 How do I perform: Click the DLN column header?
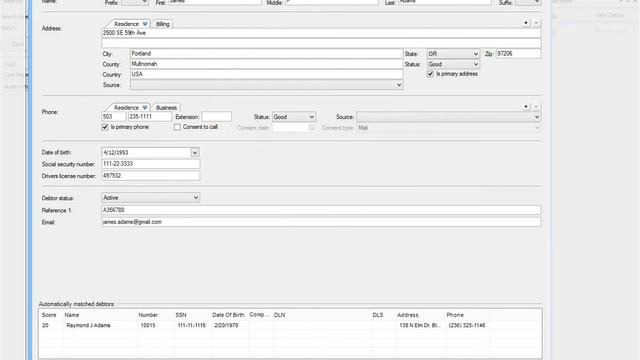280,315
